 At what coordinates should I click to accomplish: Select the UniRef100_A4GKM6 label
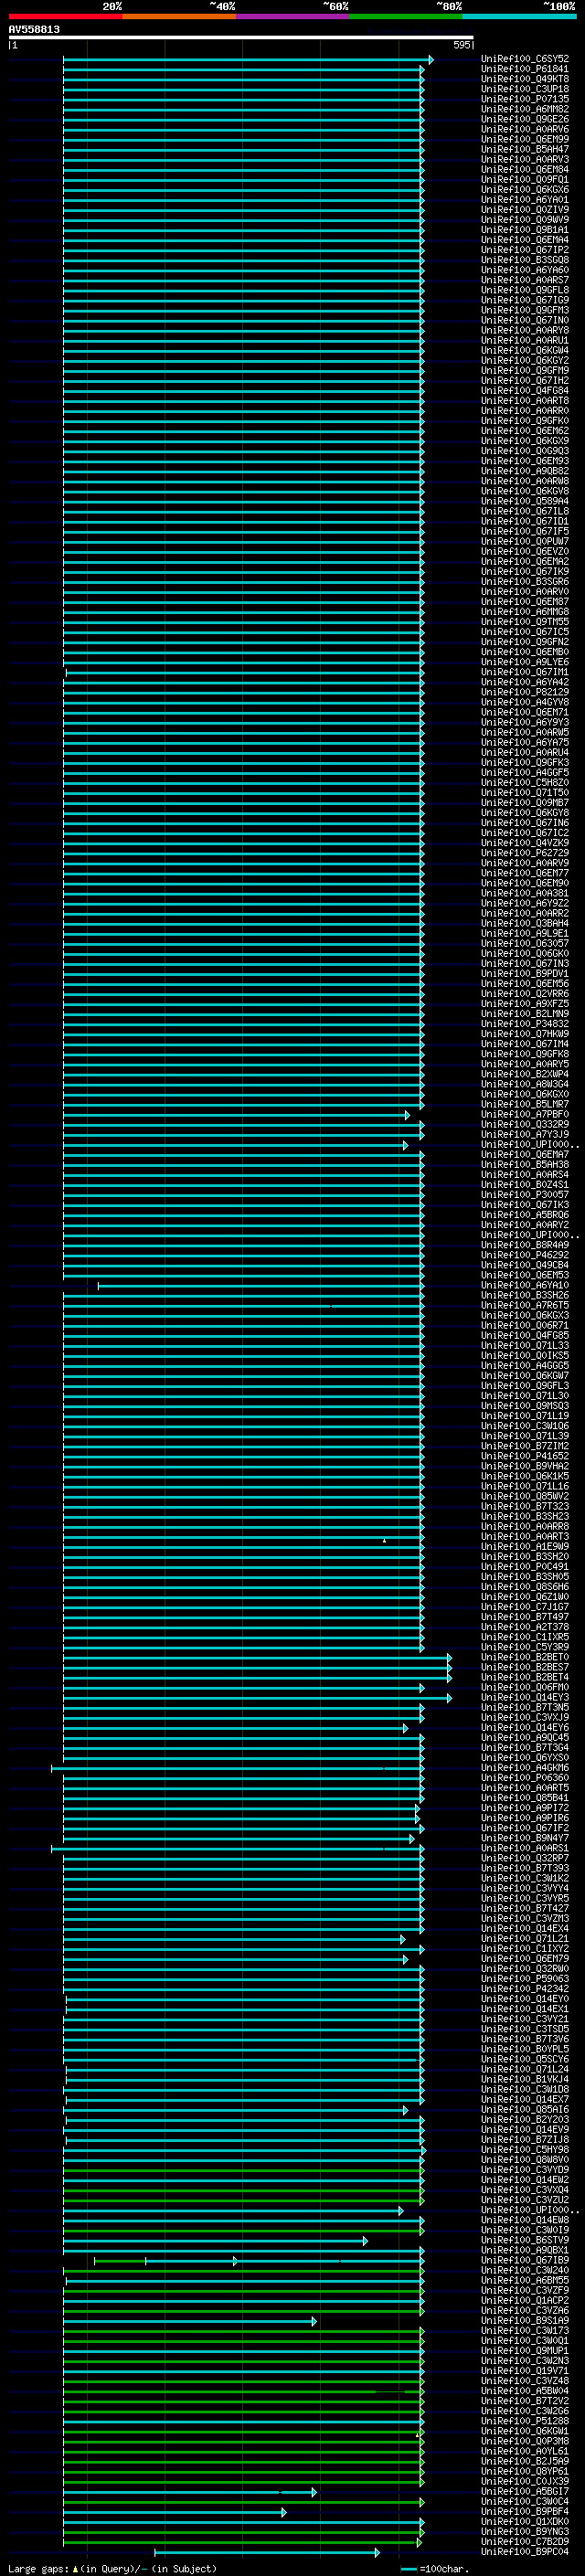(x=525, y=1768)
